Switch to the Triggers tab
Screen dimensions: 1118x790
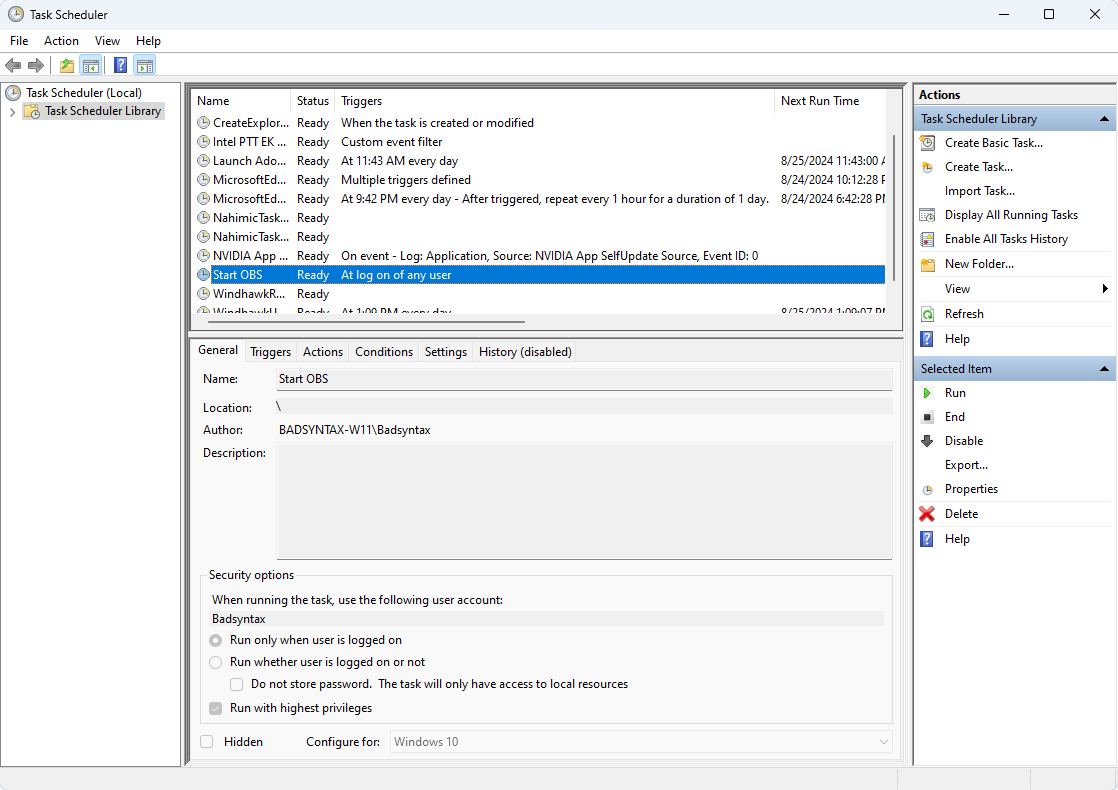(x=270, y=351)
